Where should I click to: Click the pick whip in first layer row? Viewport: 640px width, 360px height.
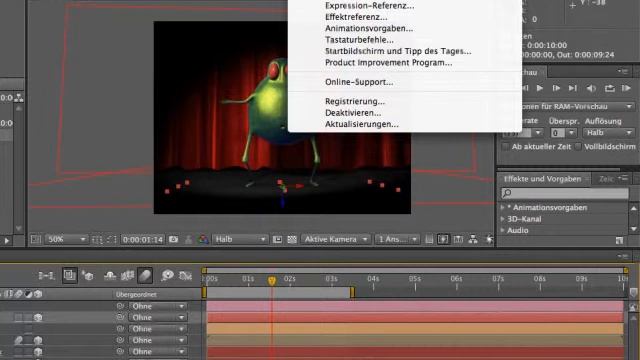point(120,306)
